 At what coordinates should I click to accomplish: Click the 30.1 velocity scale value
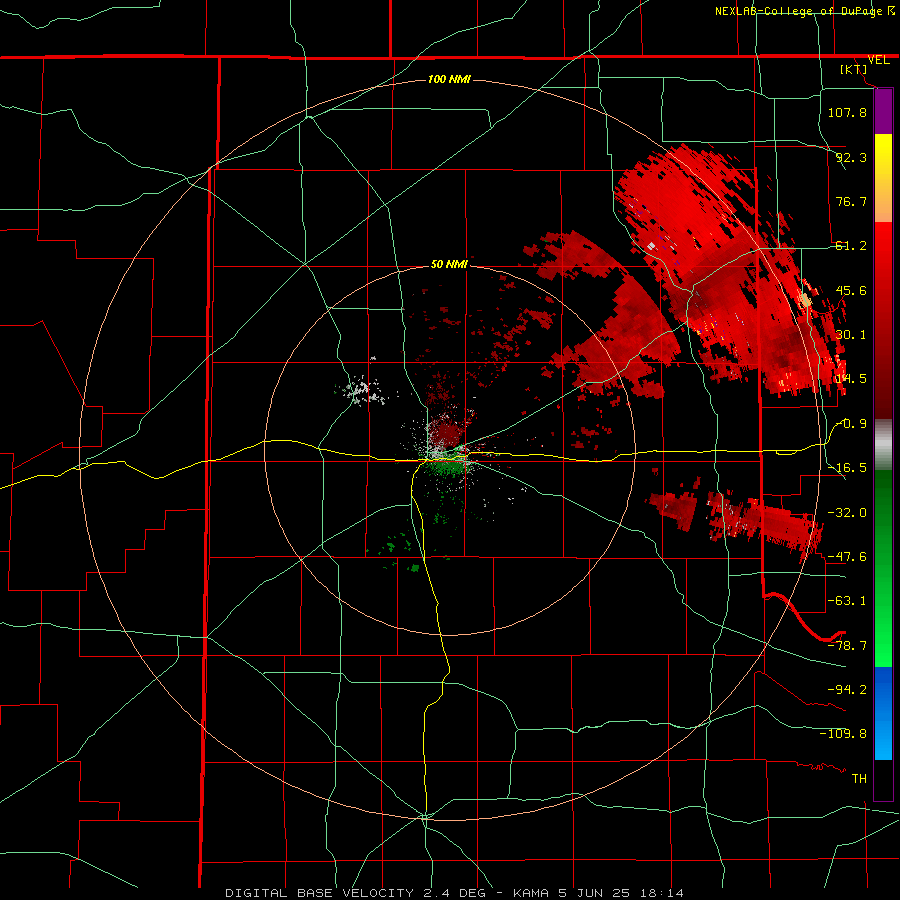pos(851,335)
